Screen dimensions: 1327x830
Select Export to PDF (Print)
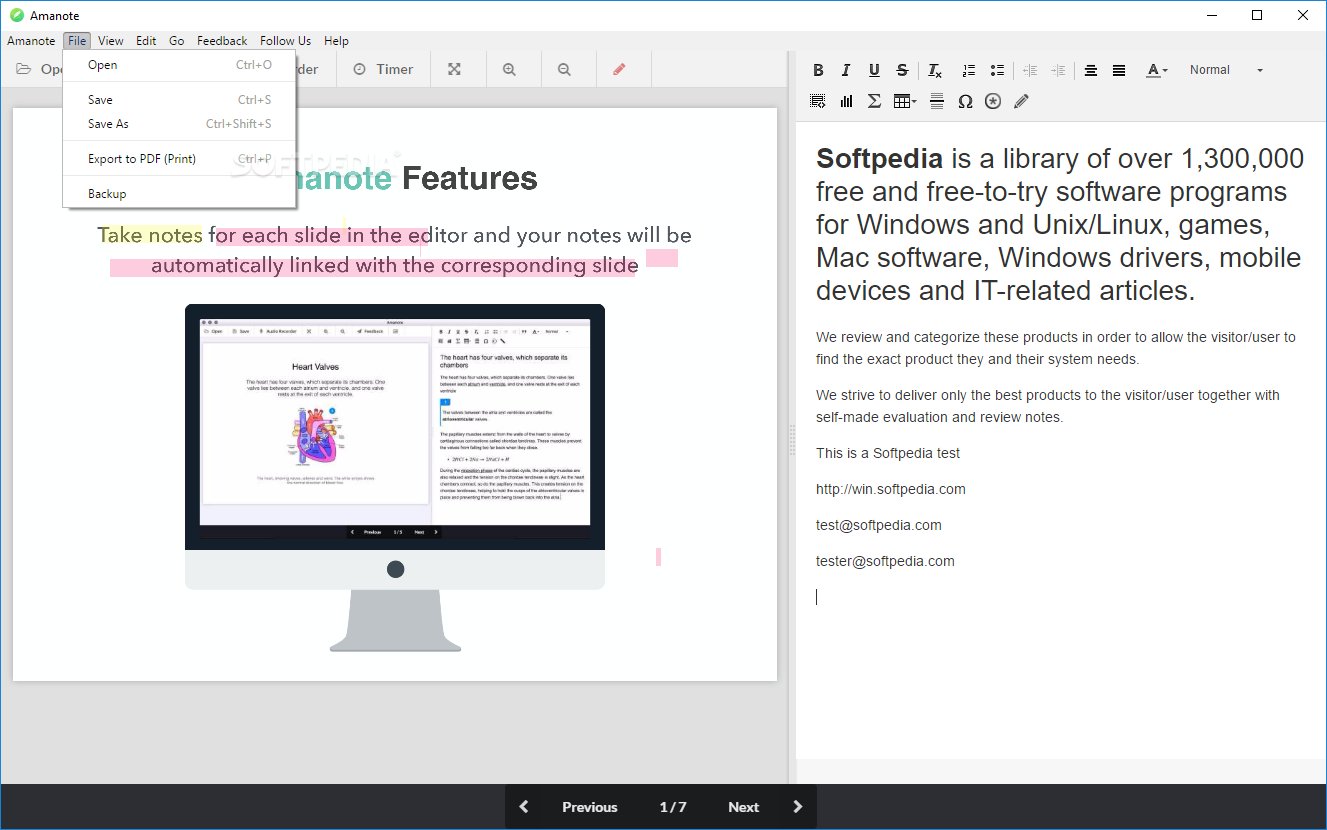click(x=179, y=159)
